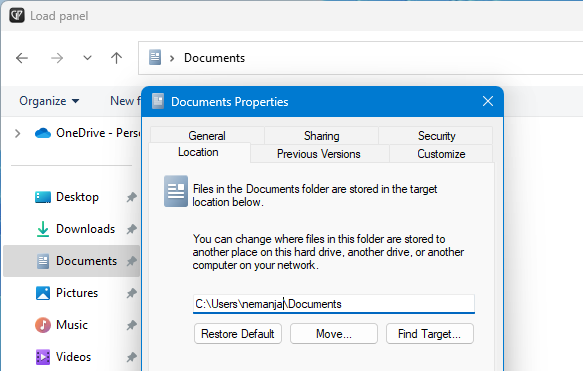Click the large Documents icon in Location tab
Image resolution: width=583 pixels, height=371 pixels.
[176, 191]
